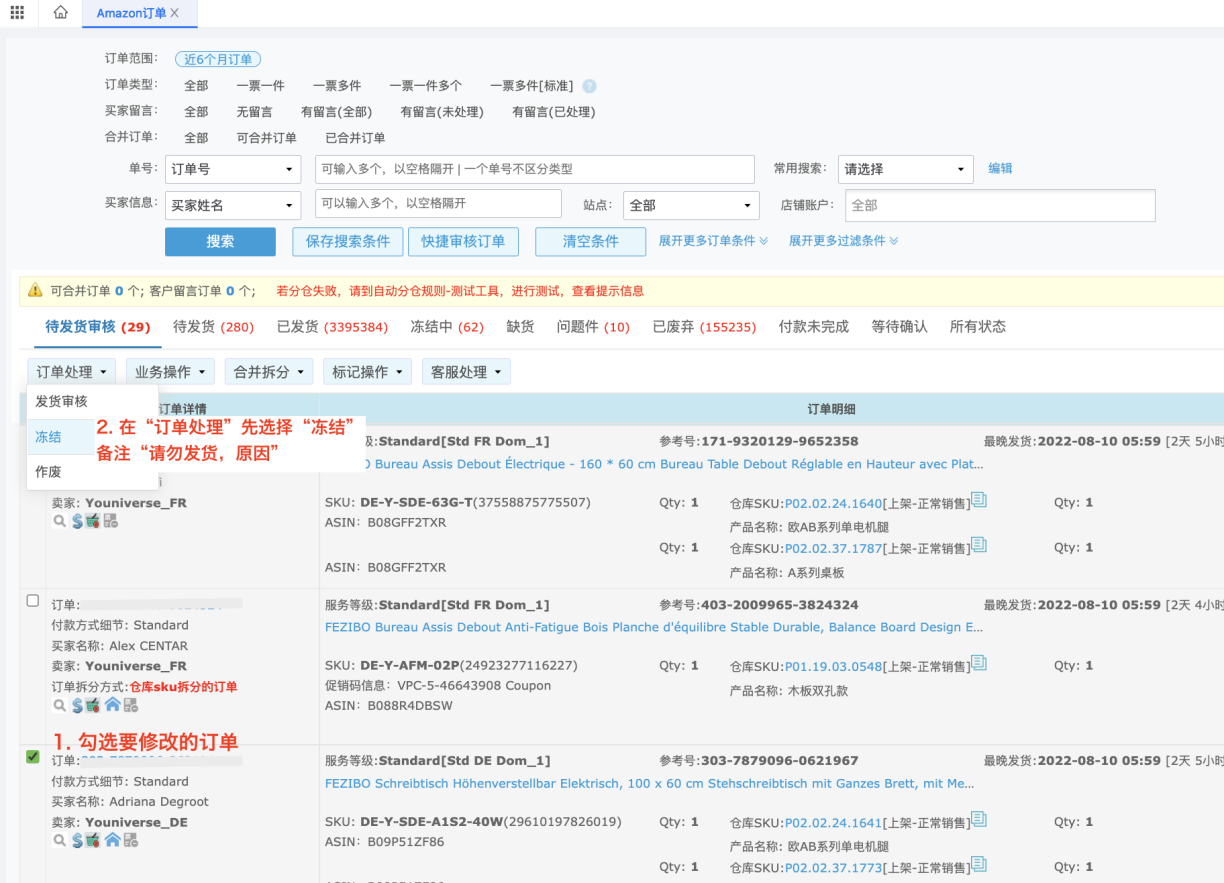The height and width of the screenshot is (883, 1224).
Task: Select 无留言 buyer message filter
Action: click(254, 112)
